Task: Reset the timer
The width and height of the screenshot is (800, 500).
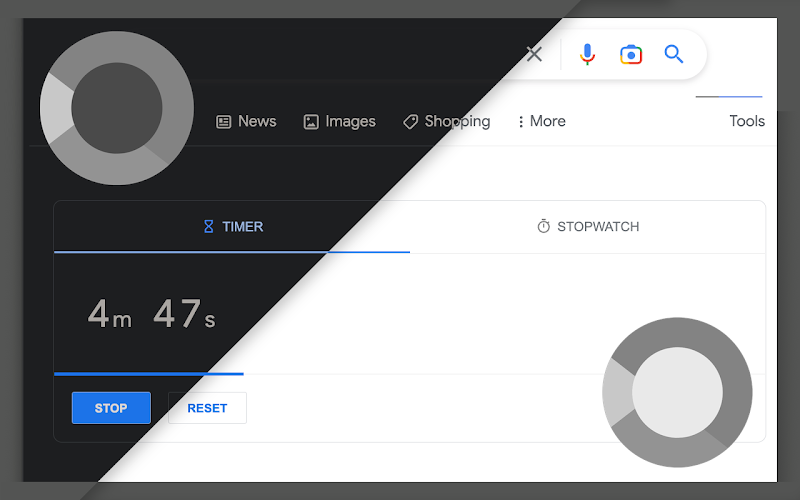Action: point(207,408)
